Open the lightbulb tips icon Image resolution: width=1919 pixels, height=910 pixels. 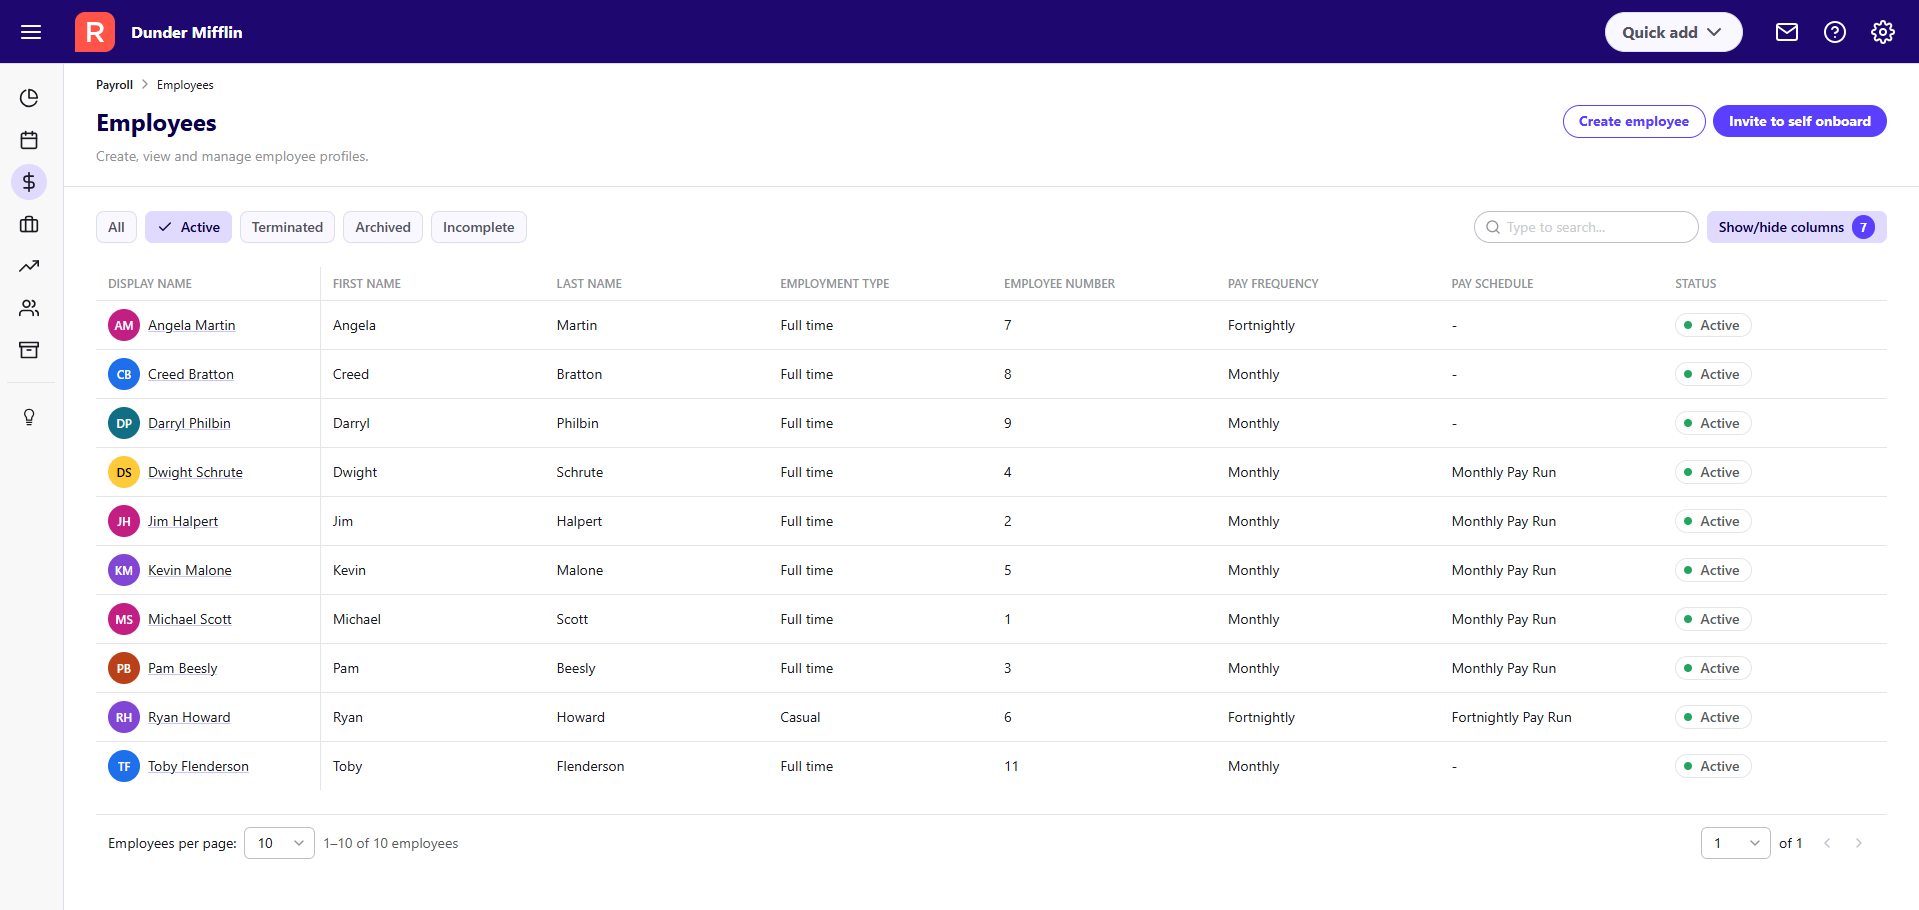click(x=29, y=417)
